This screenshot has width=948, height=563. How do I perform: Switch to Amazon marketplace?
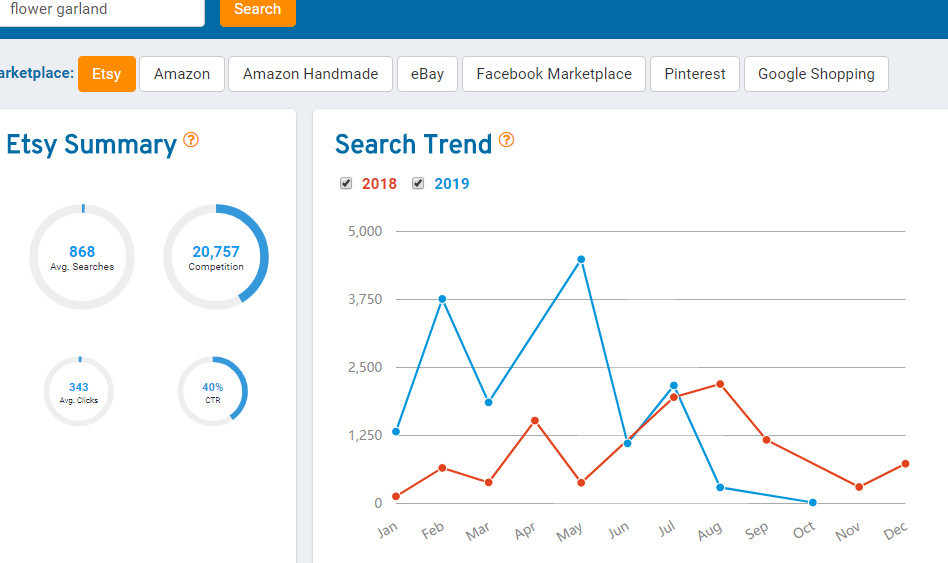tap(182, 74)
